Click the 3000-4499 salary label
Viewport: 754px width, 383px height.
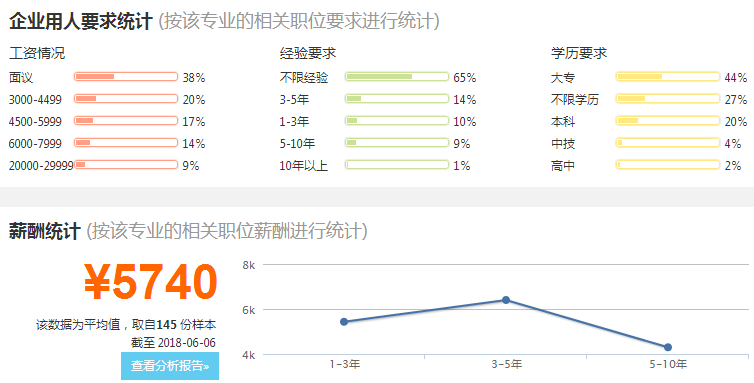click(x=35, y=100)
